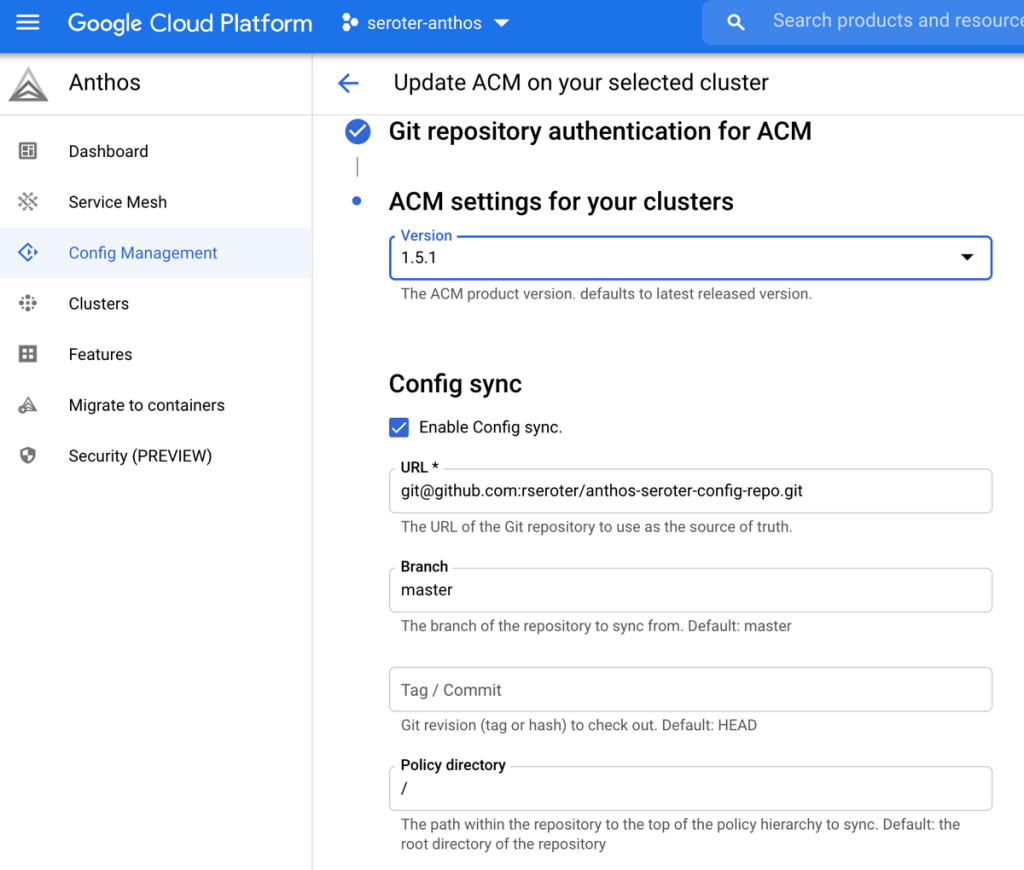Open the hamburger navigation menu

tap(28, 22)
